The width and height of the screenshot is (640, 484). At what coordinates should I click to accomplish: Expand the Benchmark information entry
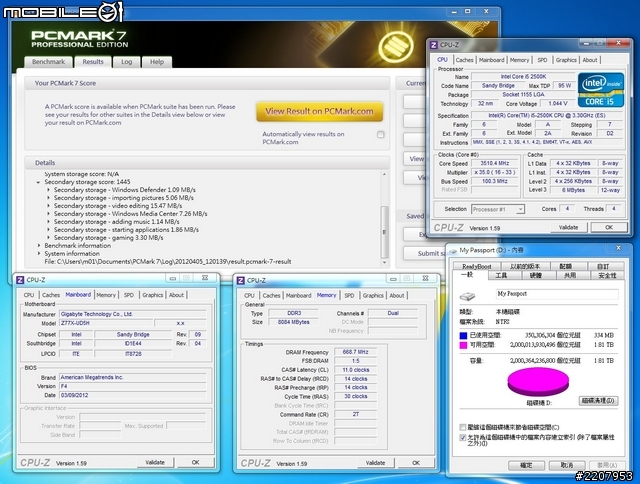pyautogui.click(x=39, y=245)
